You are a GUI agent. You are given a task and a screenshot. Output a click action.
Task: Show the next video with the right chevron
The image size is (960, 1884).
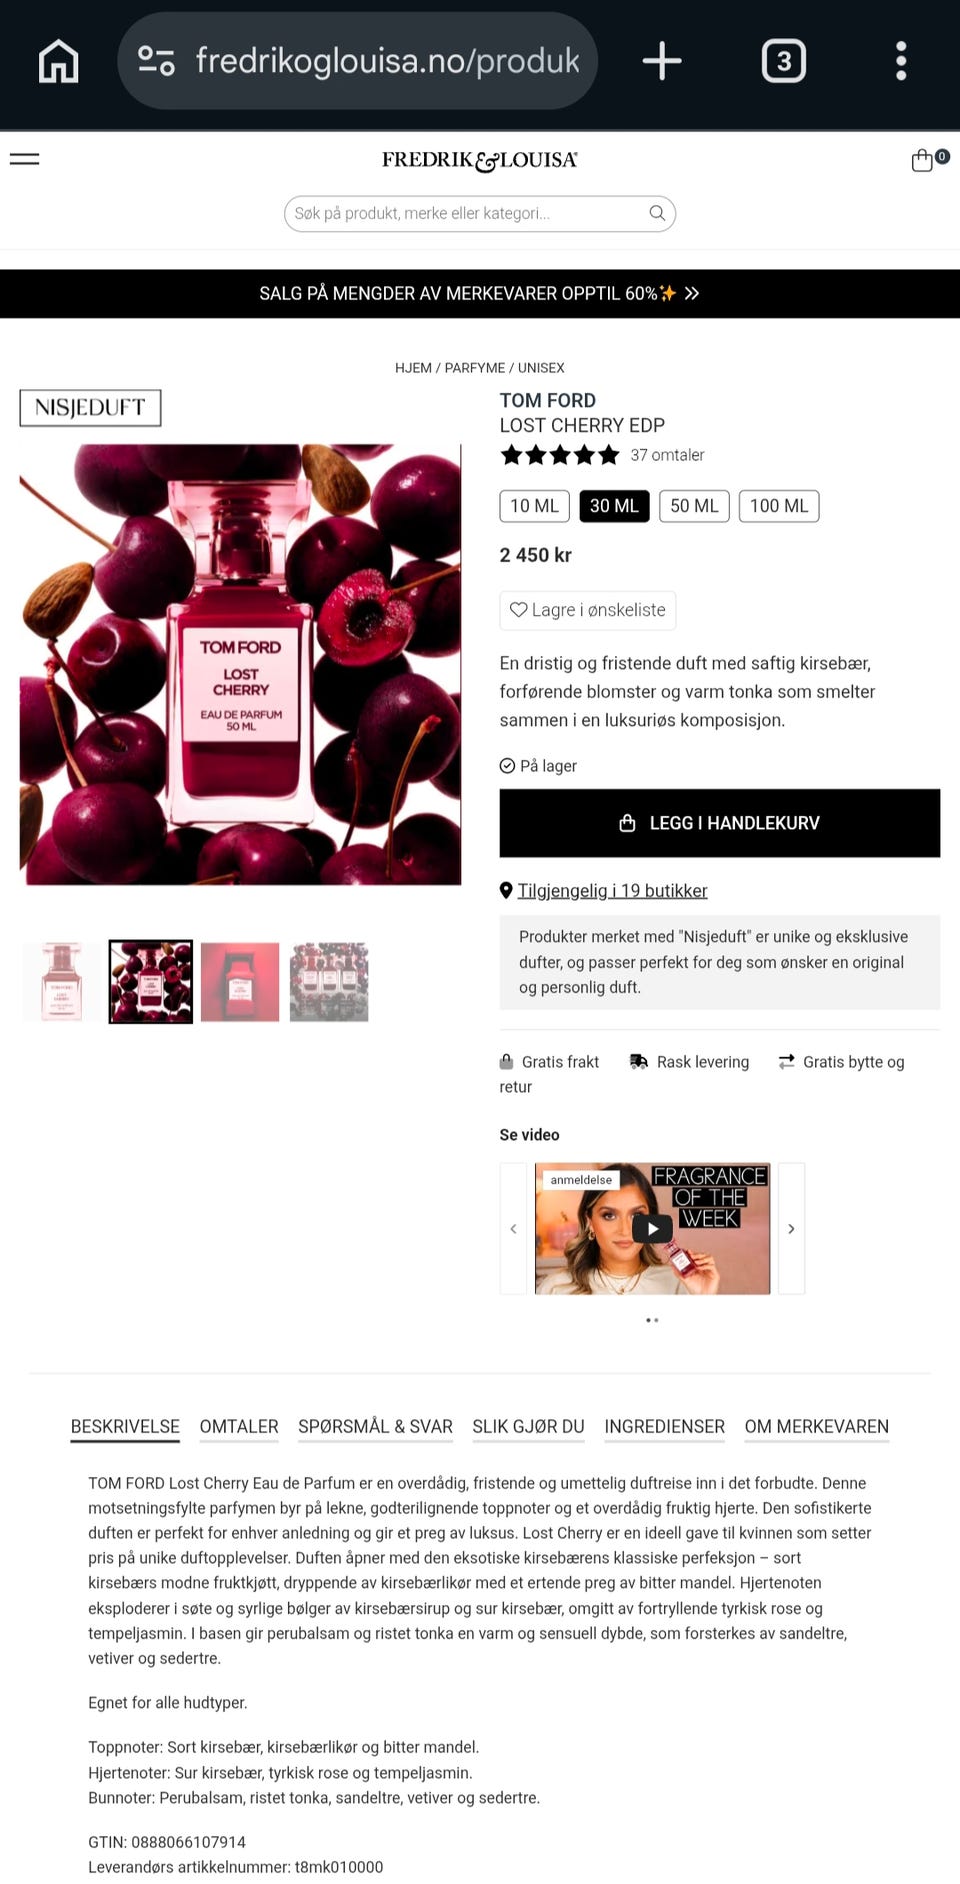click(791, 1229)
